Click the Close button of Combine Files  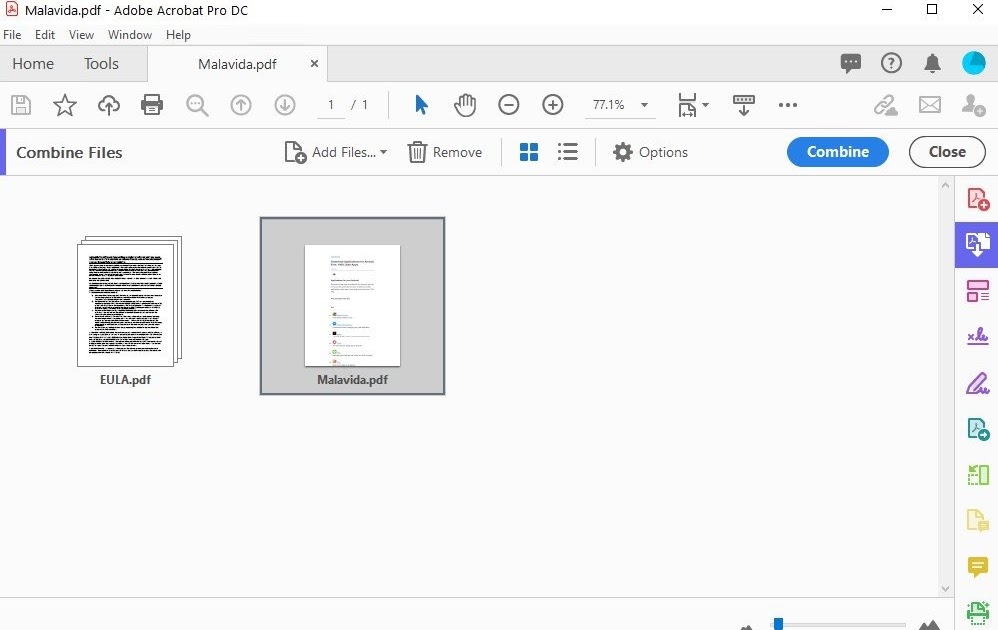click(947, 152)
